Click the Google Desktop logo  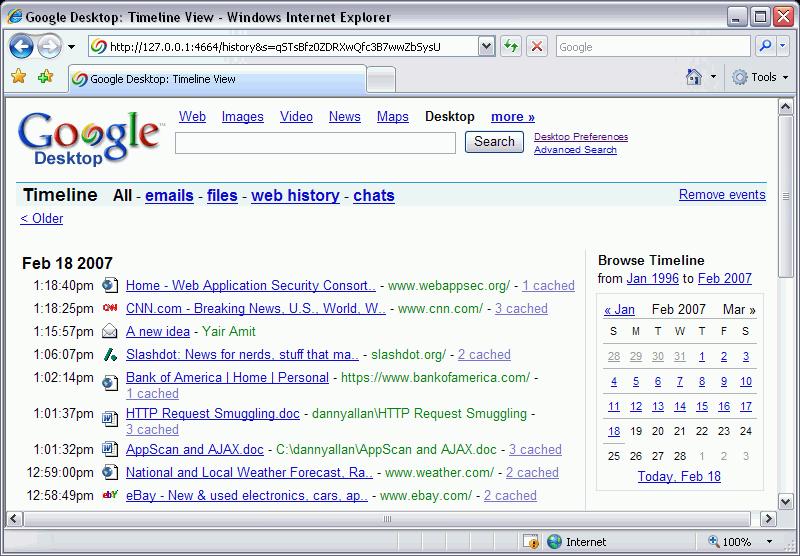89,138
